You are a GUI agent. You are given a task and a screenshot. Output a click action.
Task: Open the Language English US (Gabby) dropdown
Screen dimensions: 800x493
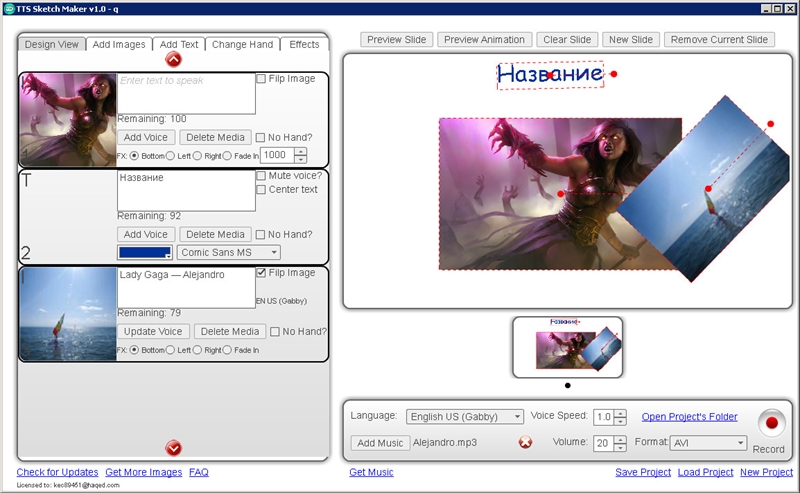tap(465, 416)
